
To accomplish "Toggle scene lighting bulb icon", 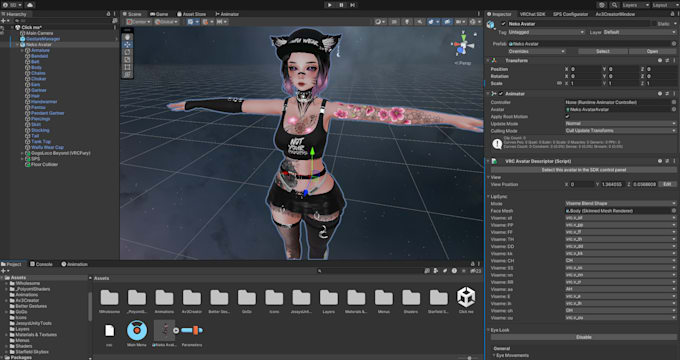I will [407, 22].
